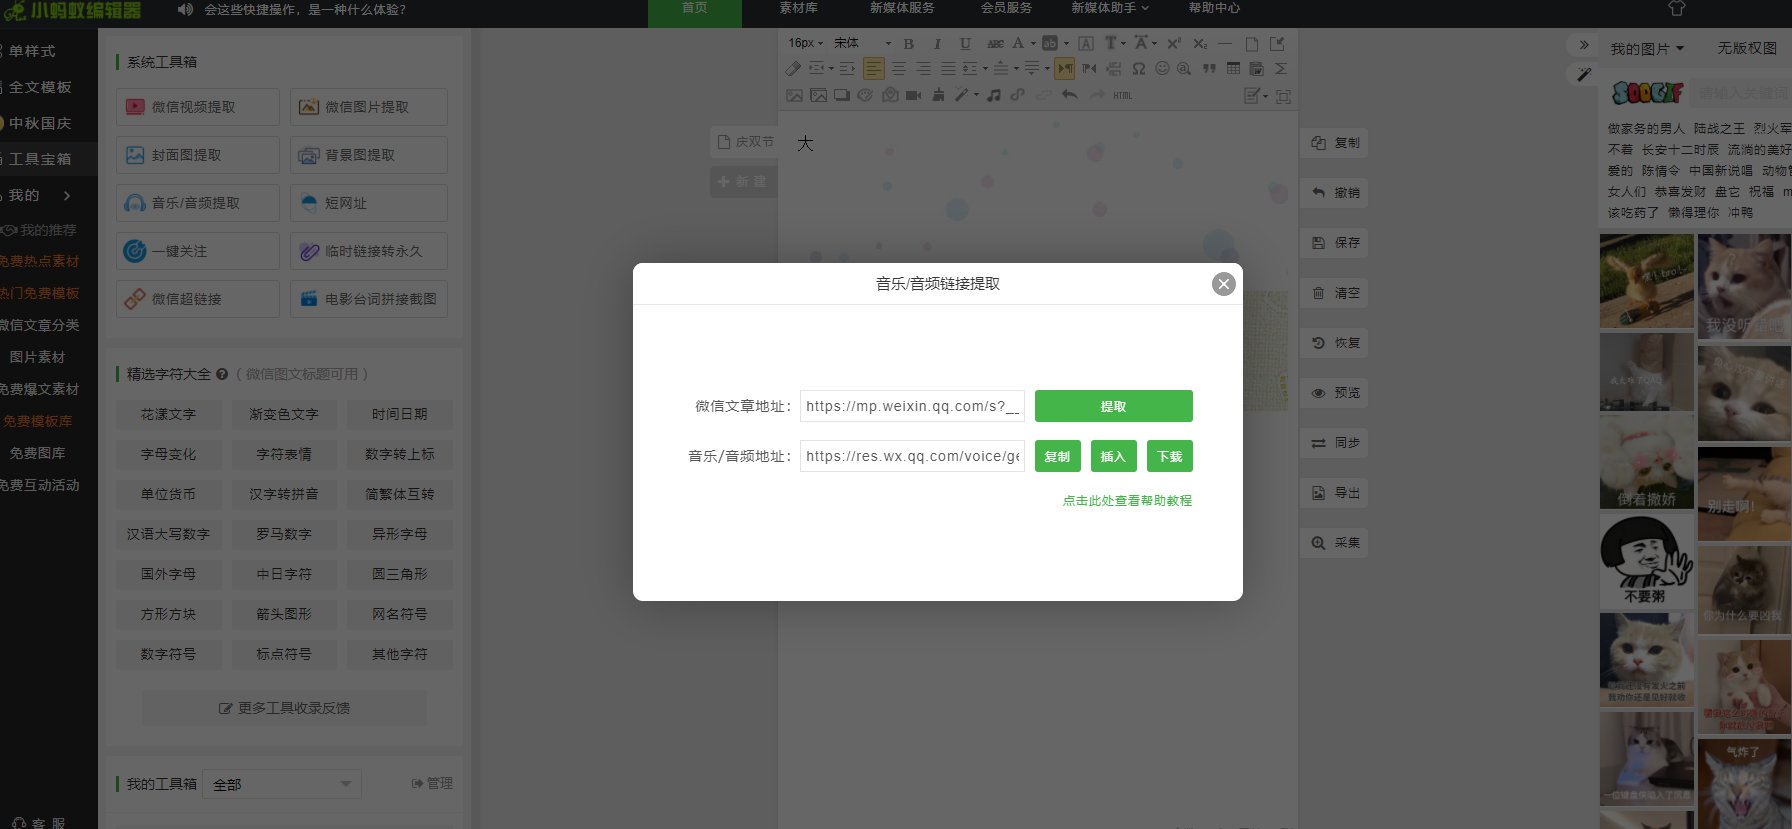Toggle Underline formatting in the editor toolbar
This screenshot has height=829, width=1792.
[x=965, y=43]
